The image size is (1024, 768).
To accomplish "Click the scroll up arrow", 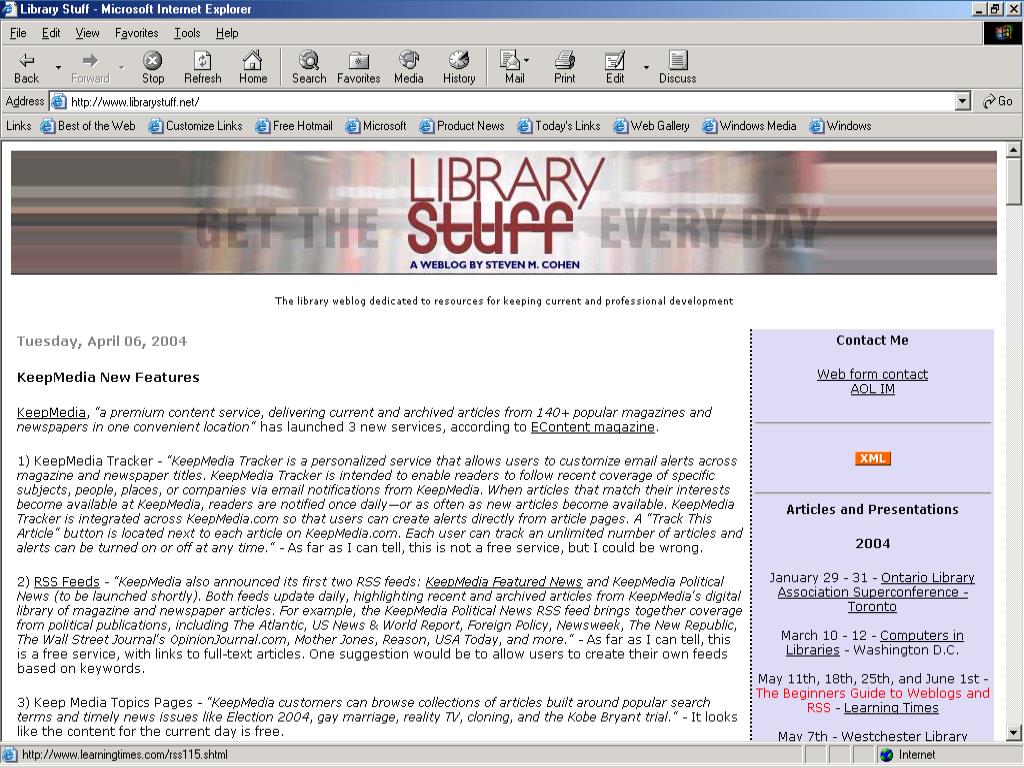I will pyautogui.click(x=1014, y=150).
